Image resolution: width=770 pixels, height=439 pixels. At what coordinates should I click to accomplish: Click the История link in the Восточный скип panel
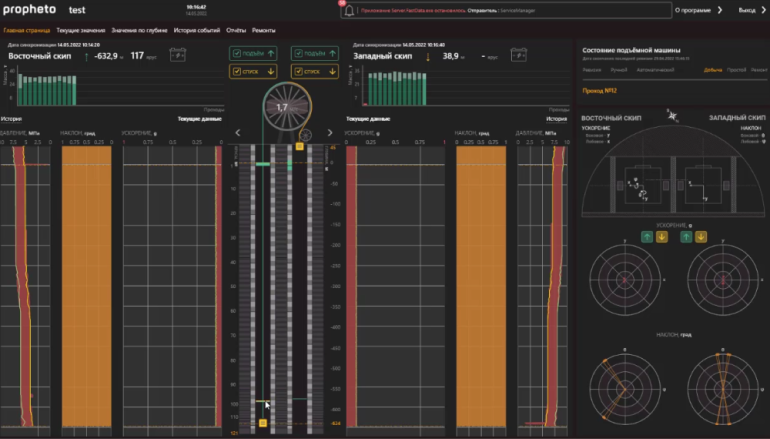point(11,119)
